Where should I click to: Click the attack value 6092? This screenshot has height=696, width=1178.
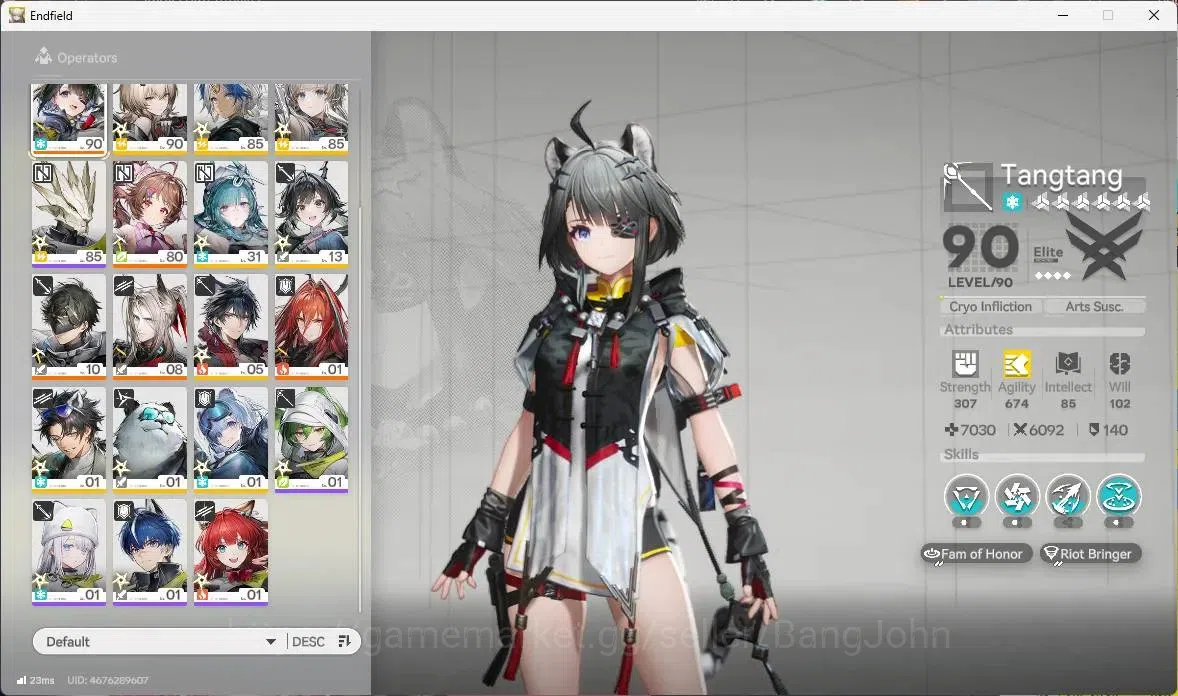click(1038, 430)
